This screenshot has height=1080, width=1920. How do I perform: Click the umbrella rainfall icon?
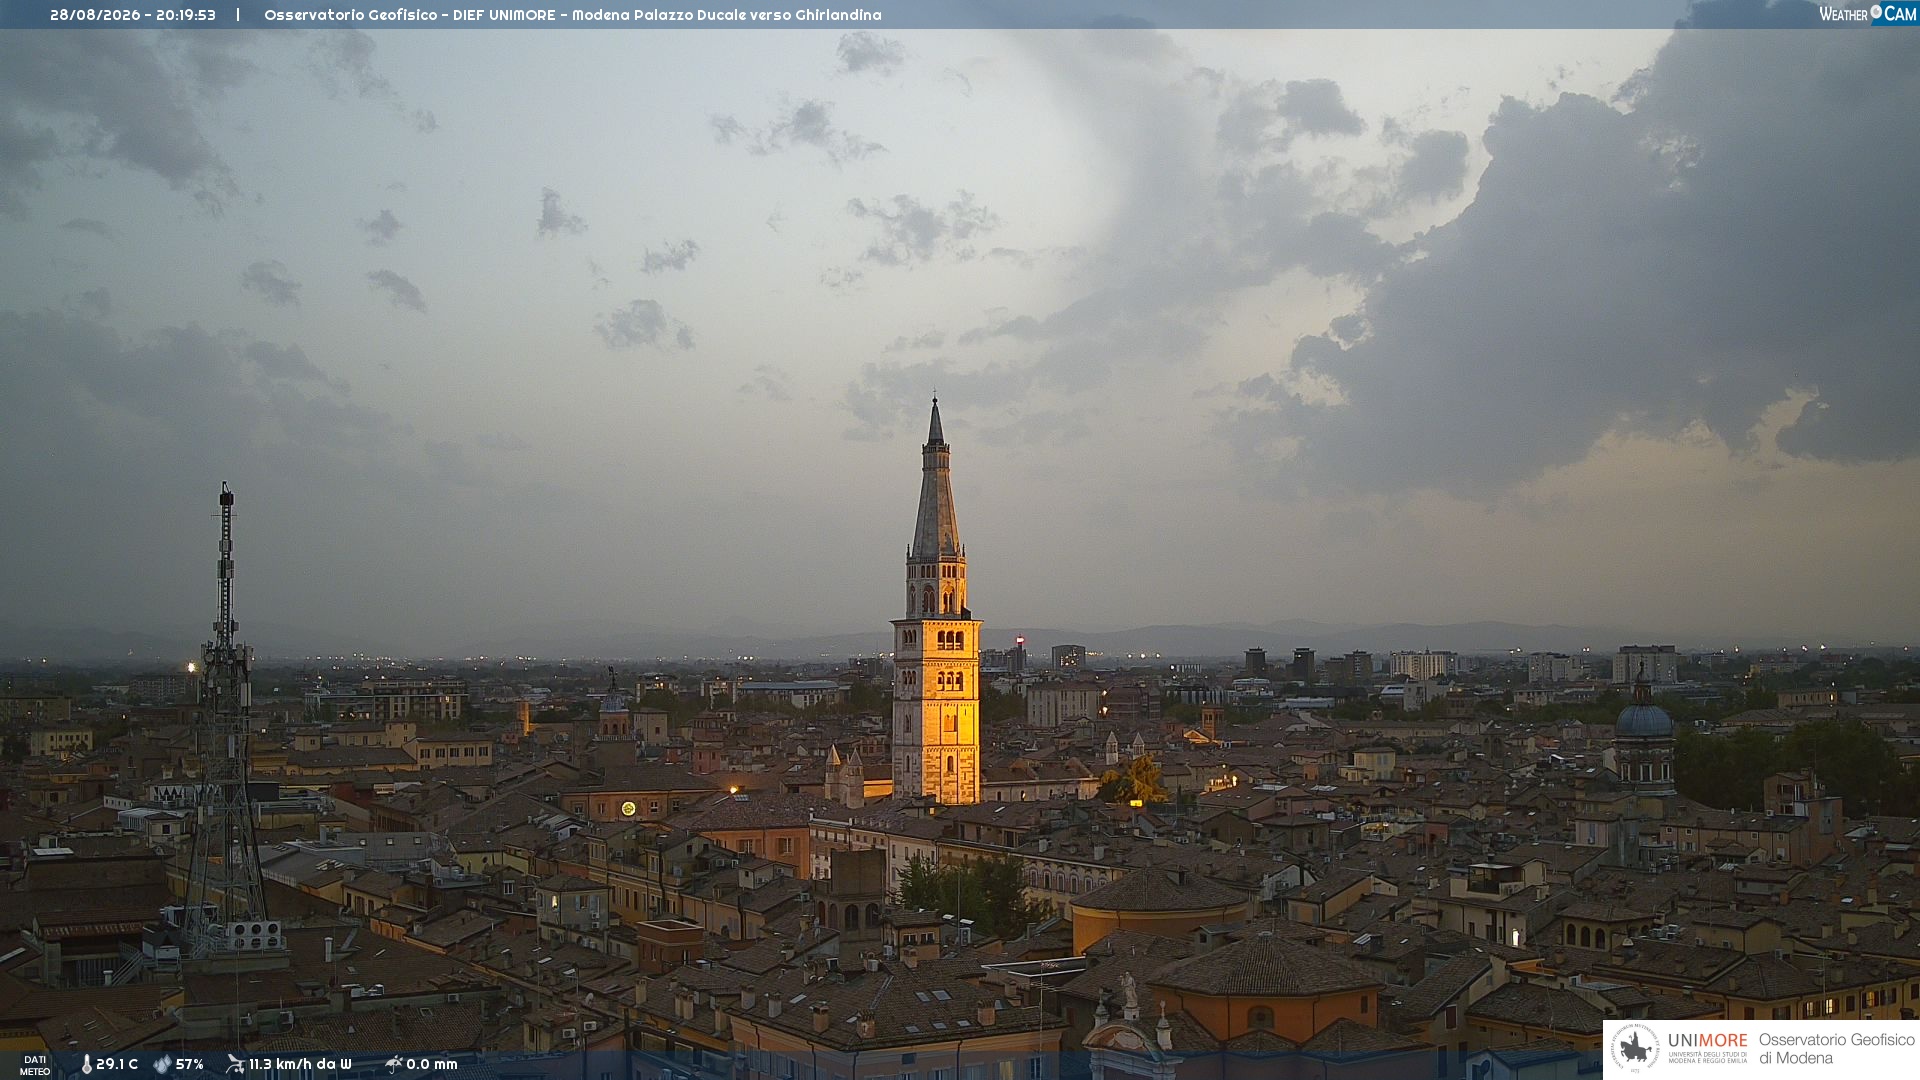394,1064
